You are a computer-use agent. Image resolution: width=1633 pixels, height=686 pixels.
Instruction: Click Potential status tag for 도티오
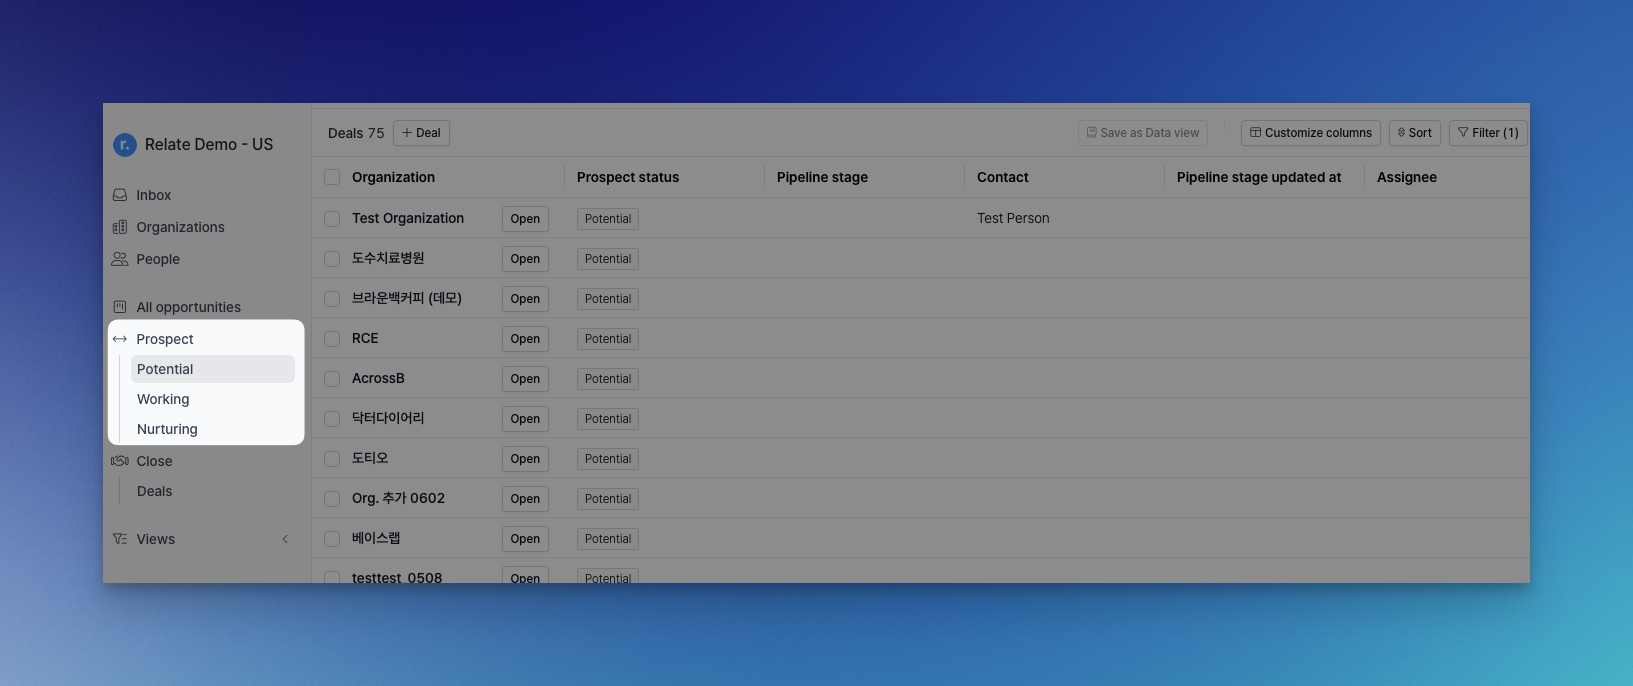coord(608,459)
